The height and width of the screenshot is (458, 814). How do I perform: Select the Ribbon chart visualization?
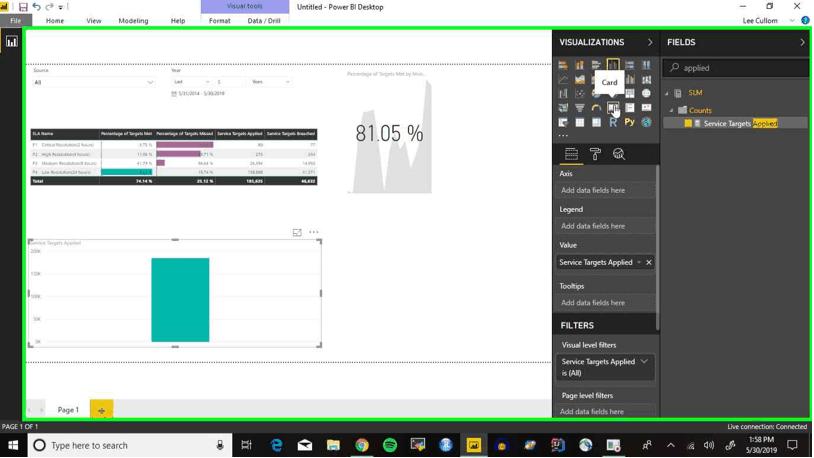click(x=646, y=79)
